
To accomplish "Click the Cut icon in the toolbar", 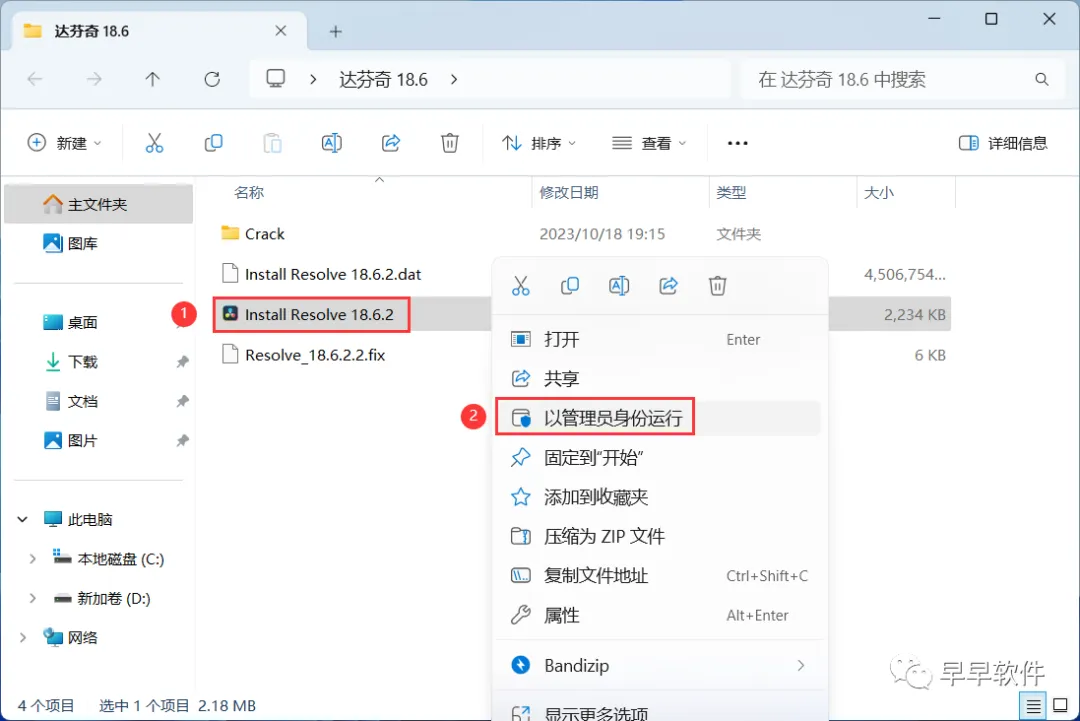I will pos(154,143).
